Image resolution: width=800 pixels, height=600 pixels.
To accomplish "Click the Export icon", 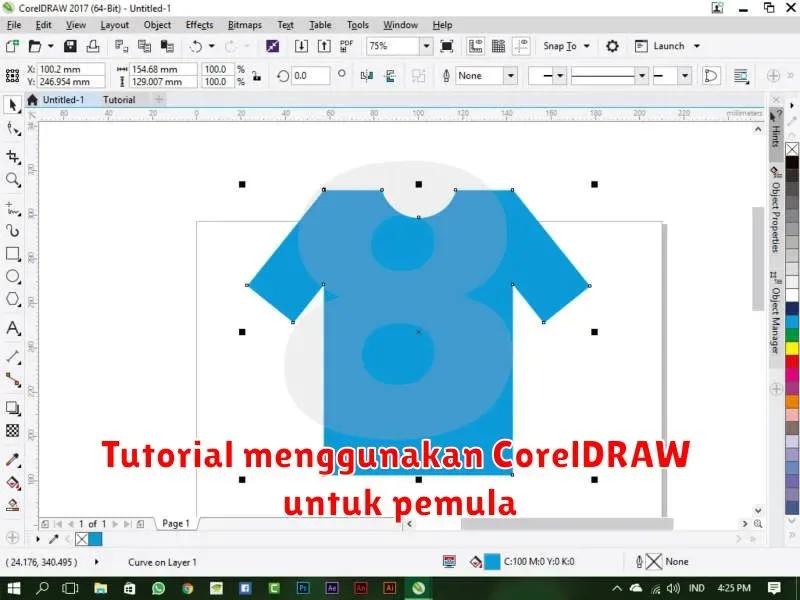I will [x=324, y=46].
